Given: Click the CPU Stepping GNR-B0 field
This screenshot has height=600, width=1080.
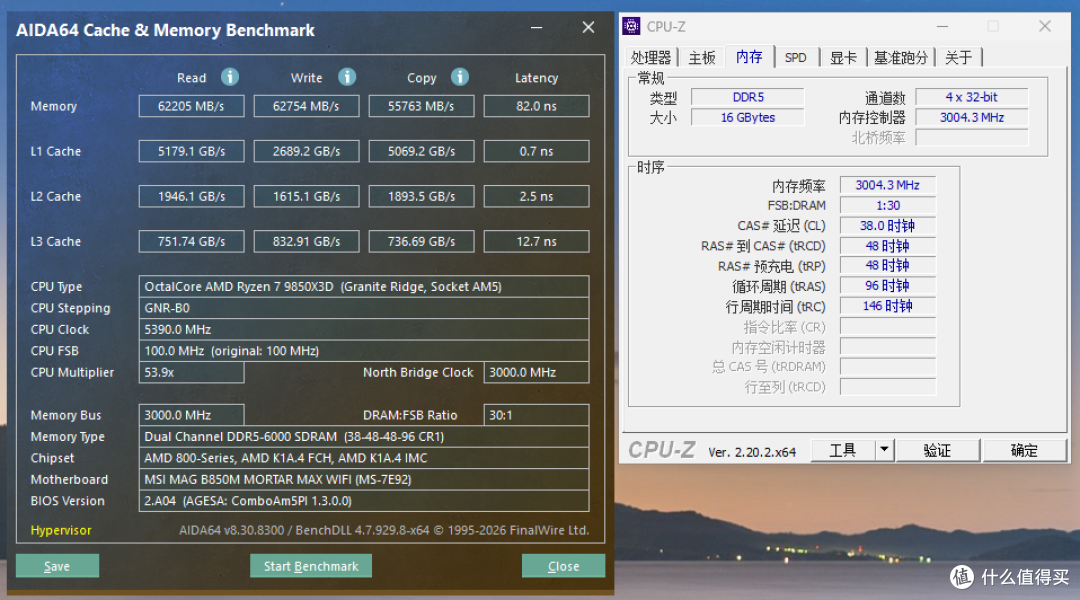Looking at the screenshot, I should (364, 308).
